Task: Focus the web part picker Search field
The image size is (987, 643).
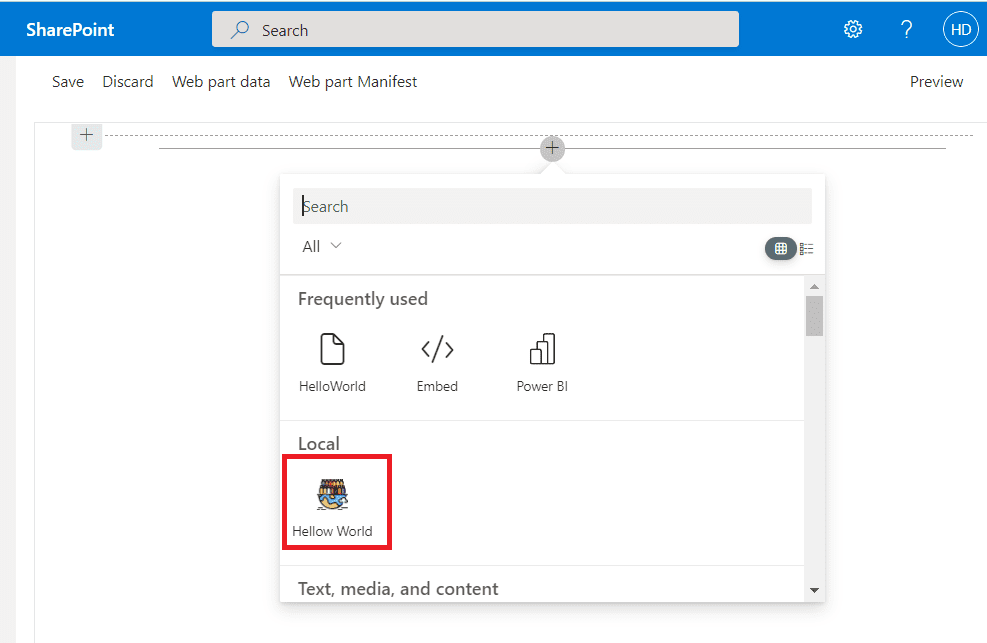Action: coord(552,206)
